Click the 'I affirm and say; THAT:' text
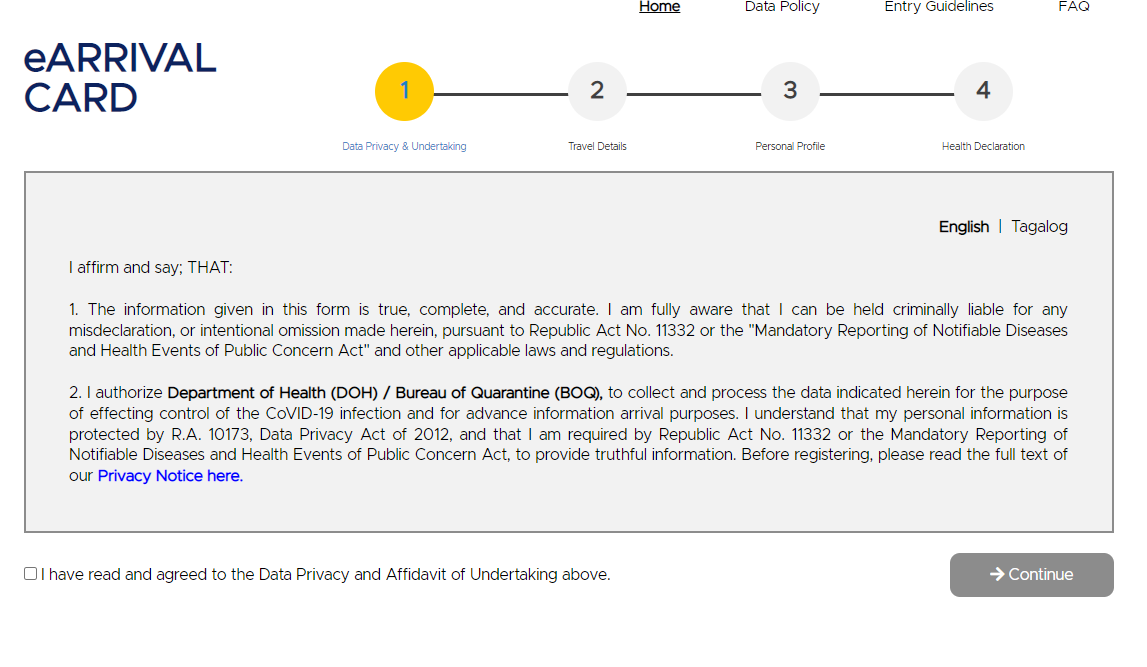 pyautogui.click(x=151, y=268)
